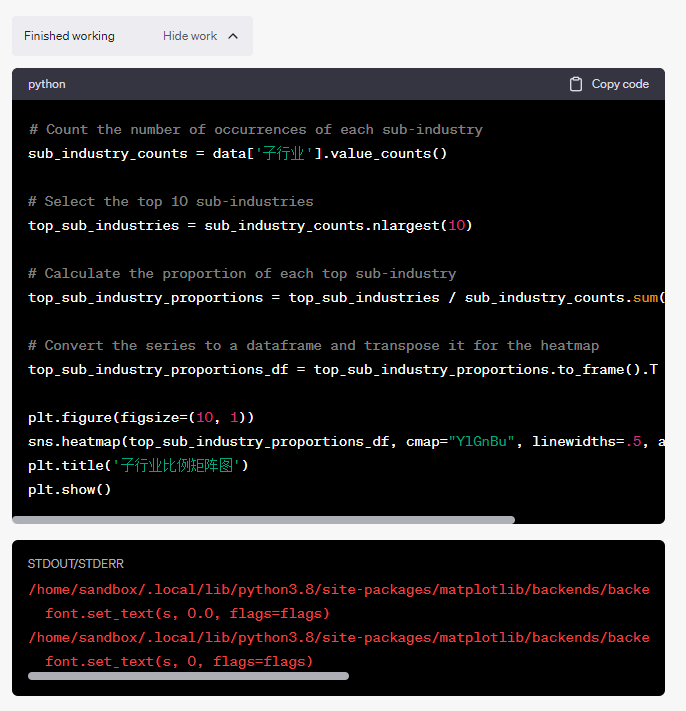Click the clipboard icon beside Copy code
The height and width of the screenshot is (711, 686).
click(x=576, y=84)
